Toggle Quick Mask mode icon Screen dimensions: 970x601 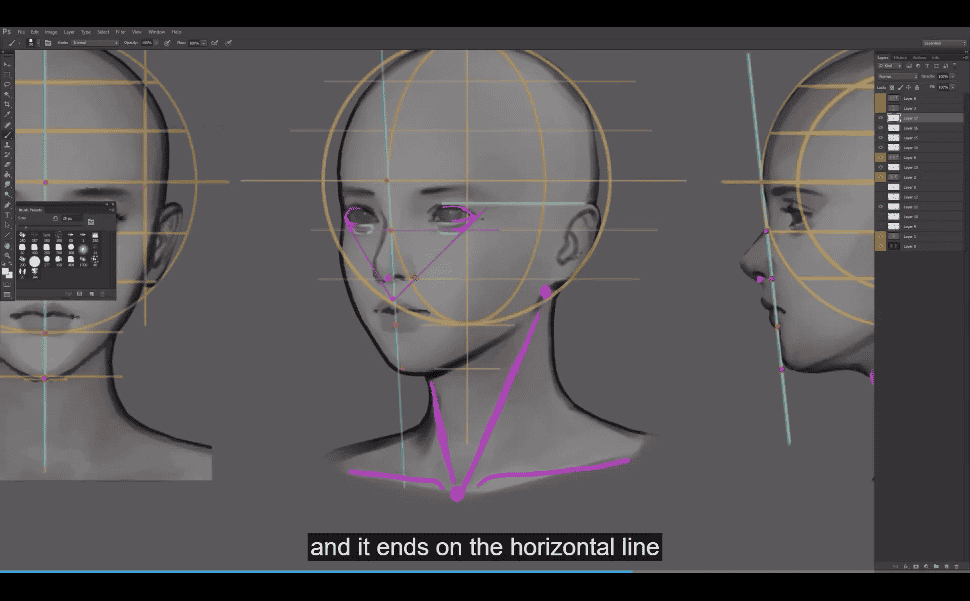coord(7,286)
